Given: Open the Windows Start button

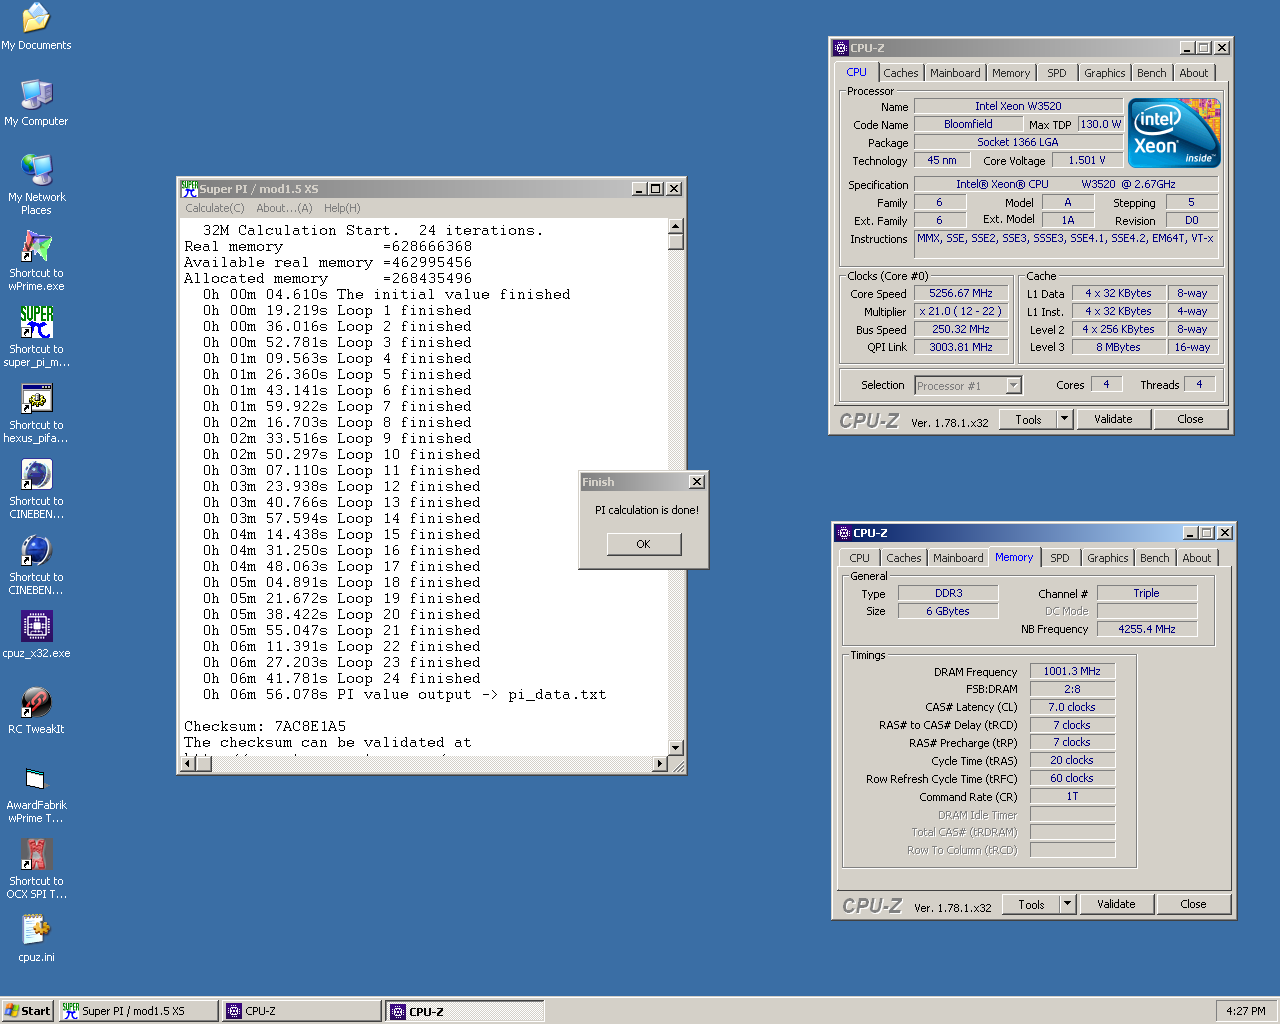Looking at the screenshot, I should pos(27,1011).
